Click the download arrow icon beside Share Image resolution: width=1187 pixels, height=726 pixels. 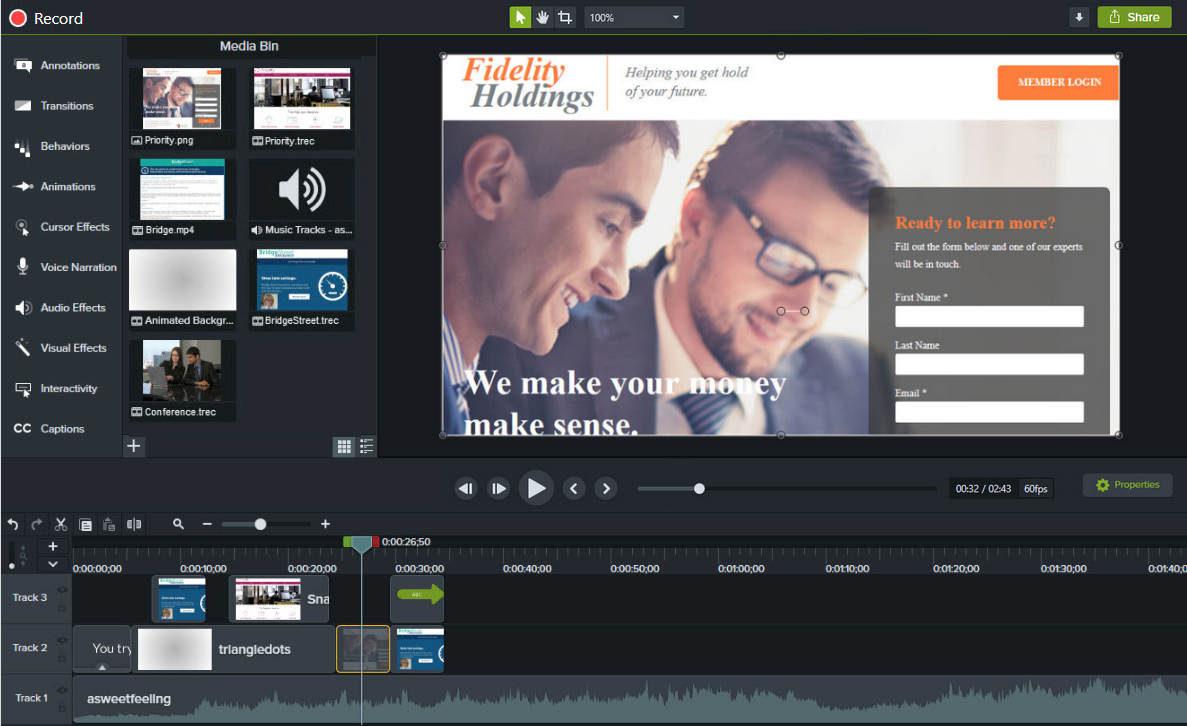(x=1079, y=17)
